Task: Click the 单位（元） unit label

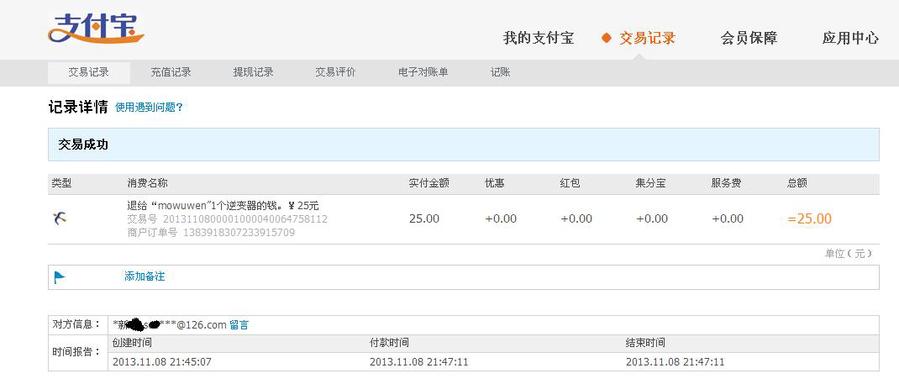Action: click(x=849, y=254)
